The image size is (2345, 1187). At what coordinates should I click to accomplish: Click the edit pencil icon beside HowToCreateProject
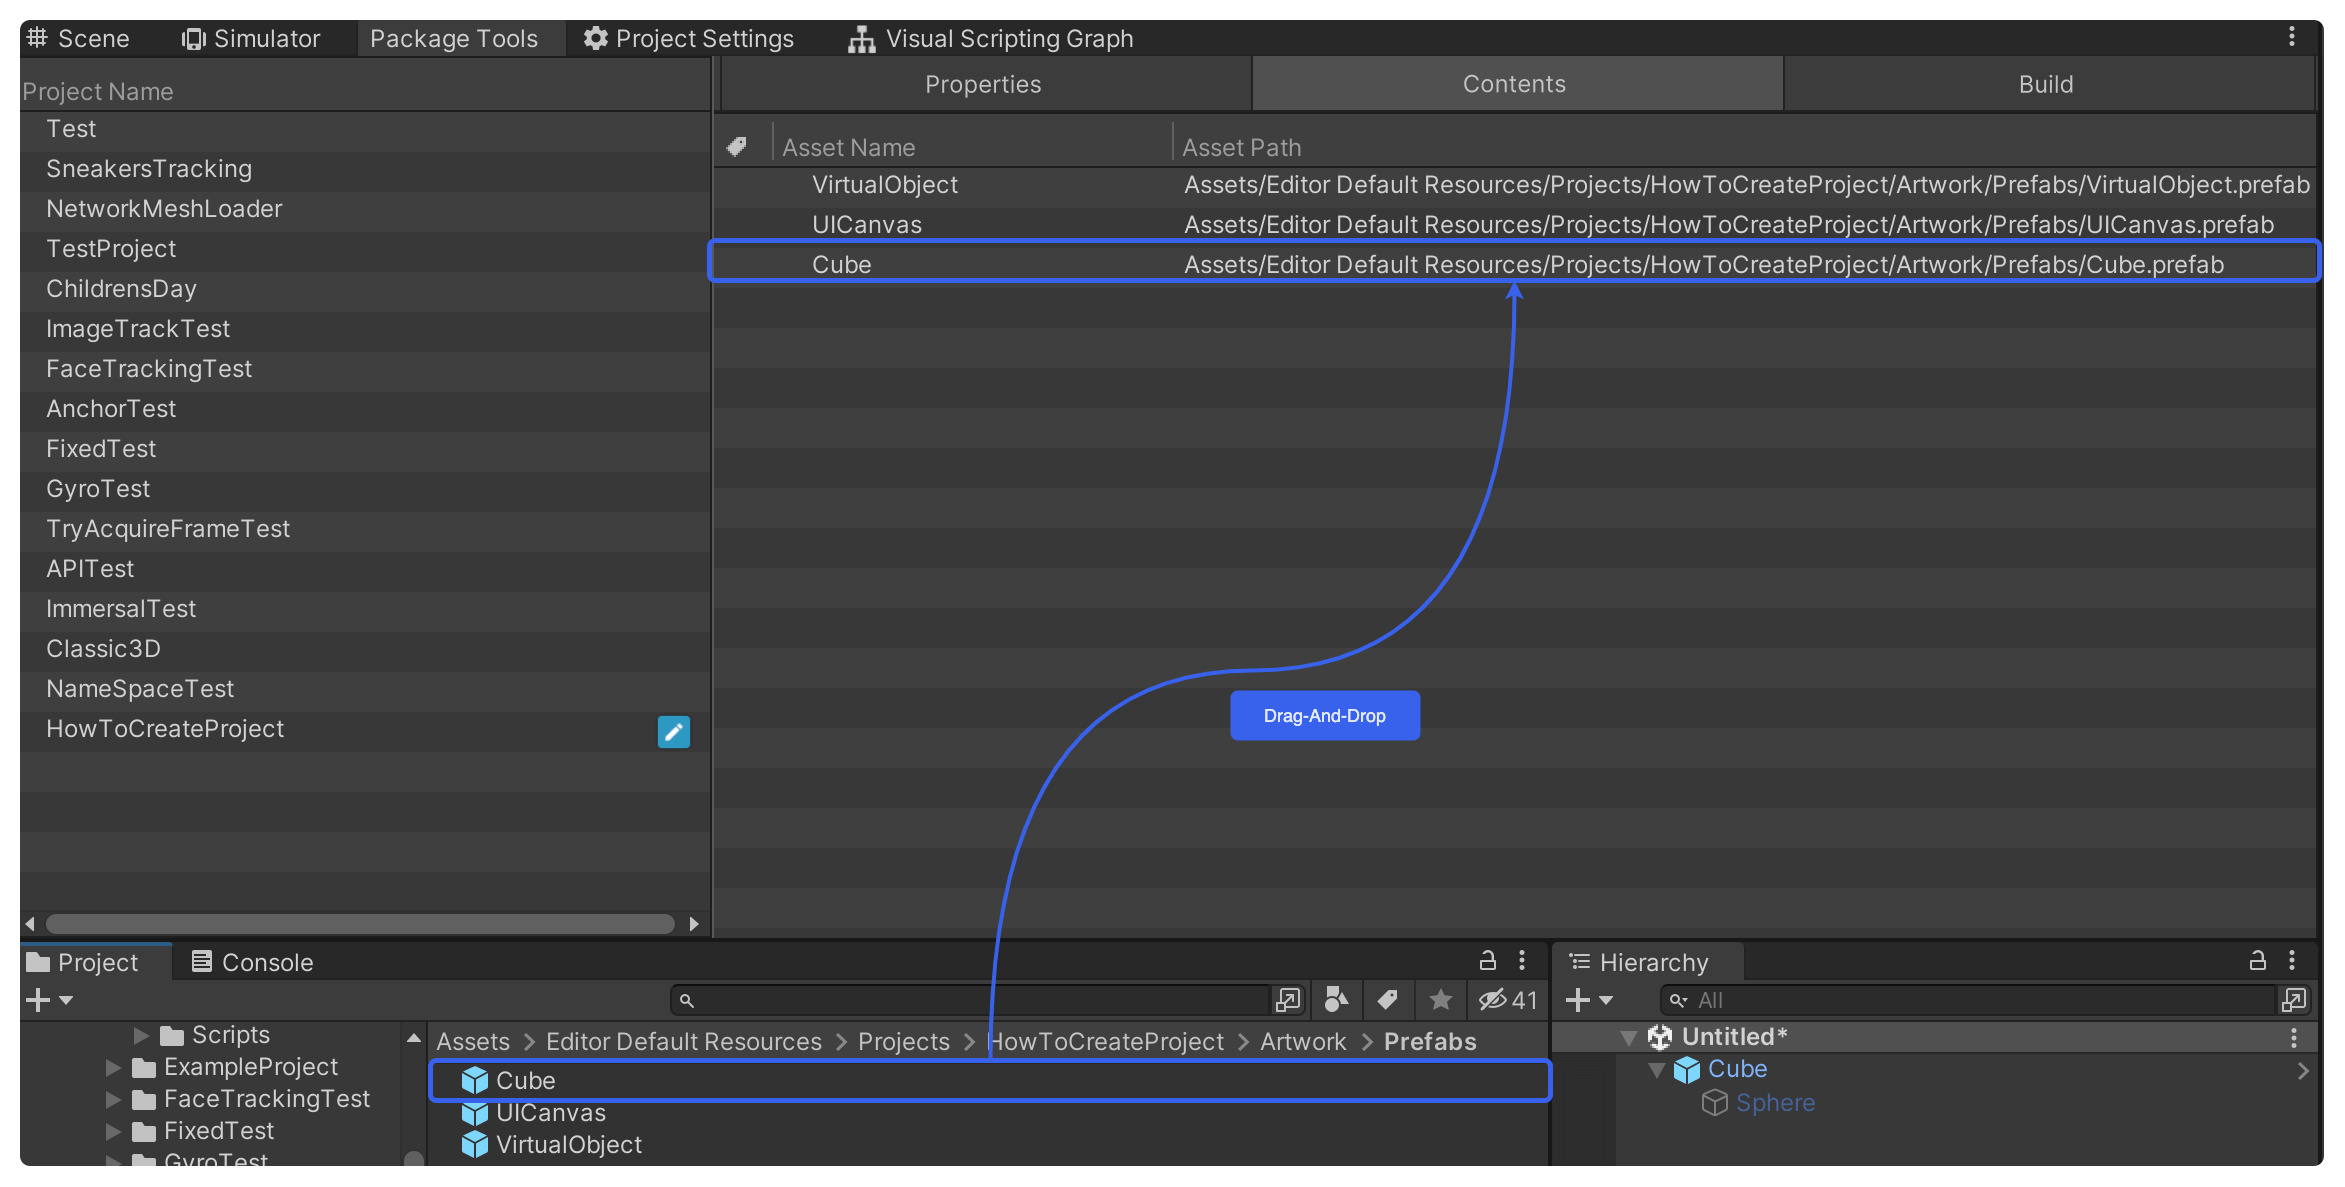(673, 731)
